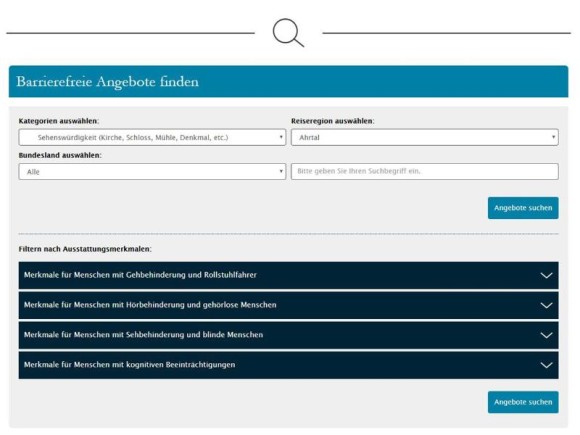Viewport: 580px width, 435px height.
Task: Click upper Angebote suchen button
Action: coord(523,208)
